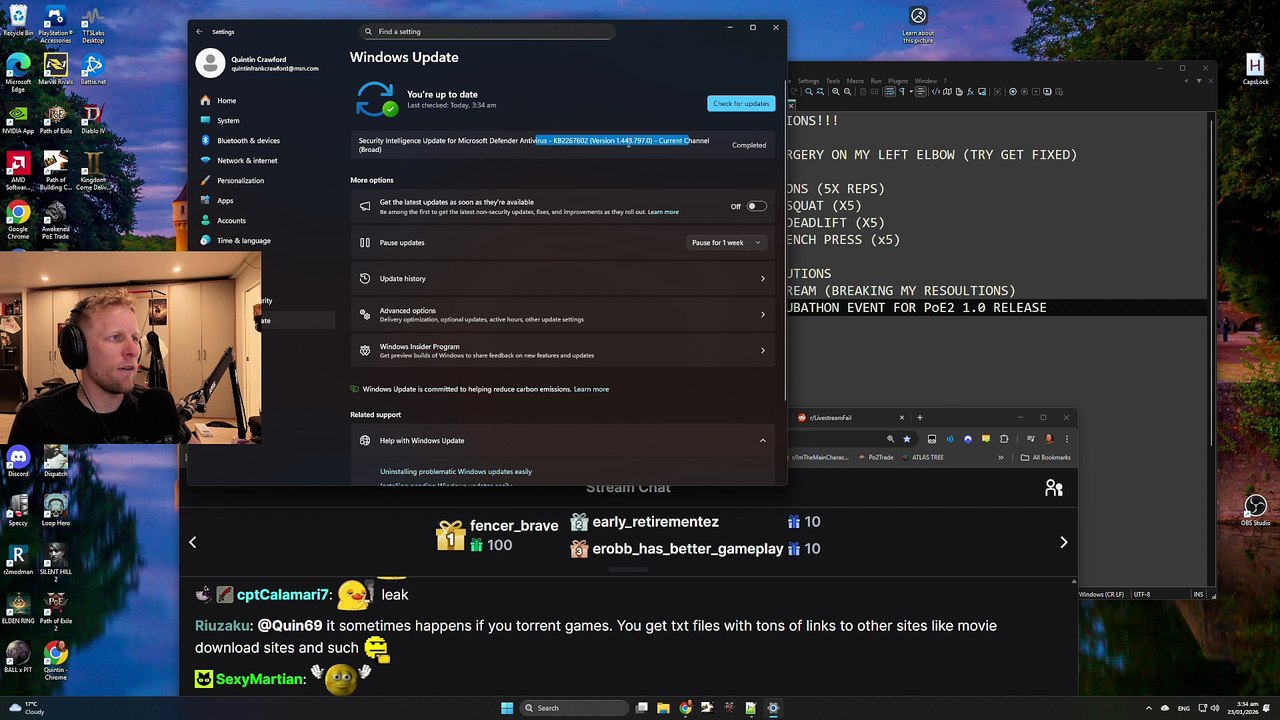Screen dimensions: 1280x720
Task: Click the Quintin Crawford account profile
Action: point(258,63)
